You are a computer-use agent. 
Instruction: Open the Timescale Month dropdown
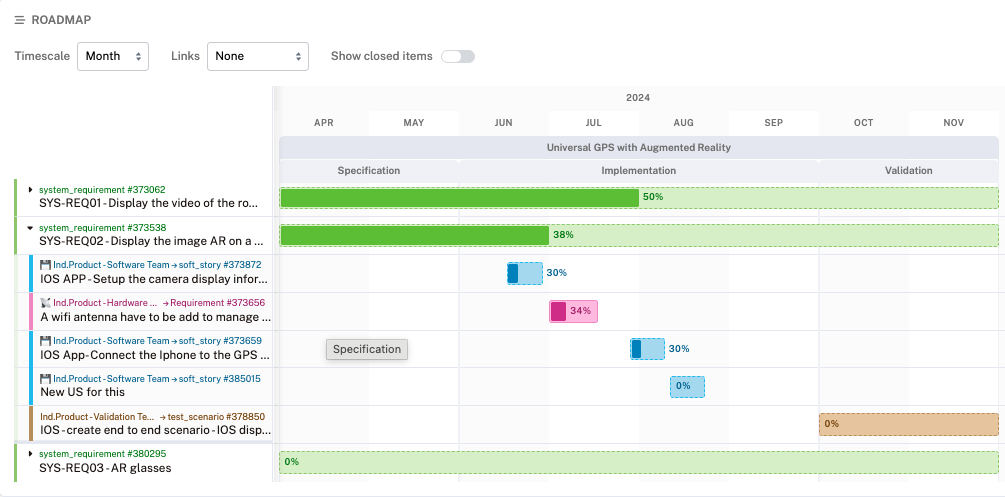113,56
